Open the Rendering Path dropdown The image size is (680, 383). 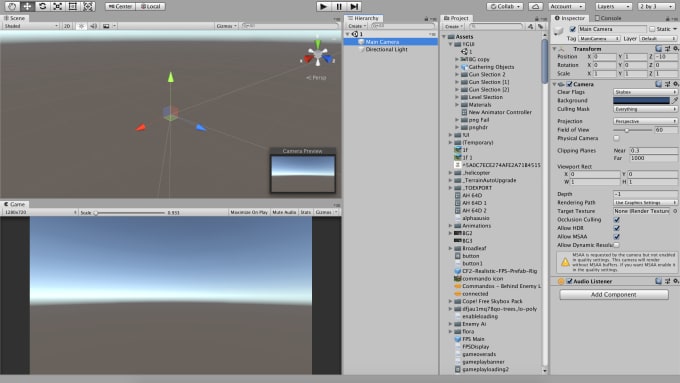645,203
